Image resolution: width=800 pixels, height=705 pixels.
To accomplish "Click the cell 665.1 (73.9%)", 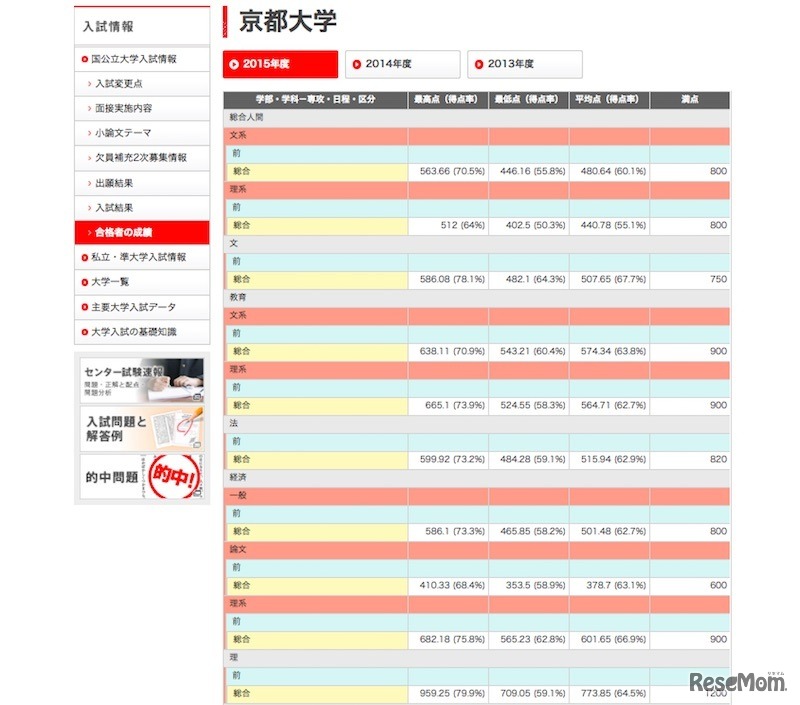I will pyautogui.click(x=448, y=406).
